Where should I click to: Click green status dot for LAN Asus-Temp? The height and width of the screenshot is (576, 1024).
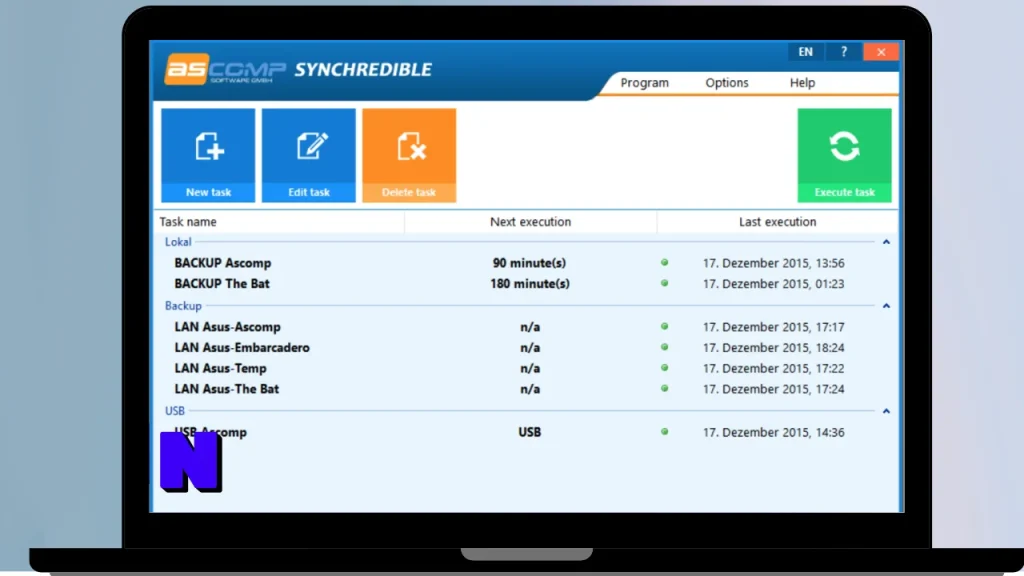click(664, 368)
